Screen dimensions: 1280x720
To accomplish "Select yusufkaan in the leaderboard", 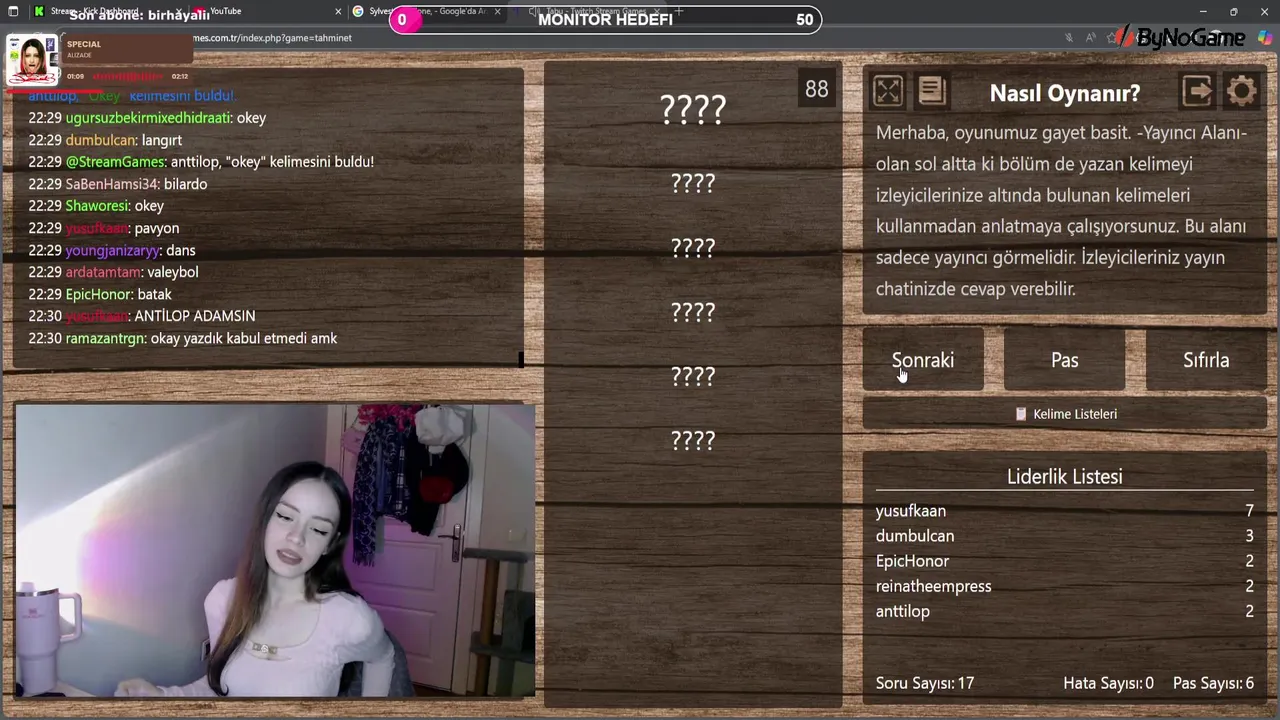I will coord(911,511).
